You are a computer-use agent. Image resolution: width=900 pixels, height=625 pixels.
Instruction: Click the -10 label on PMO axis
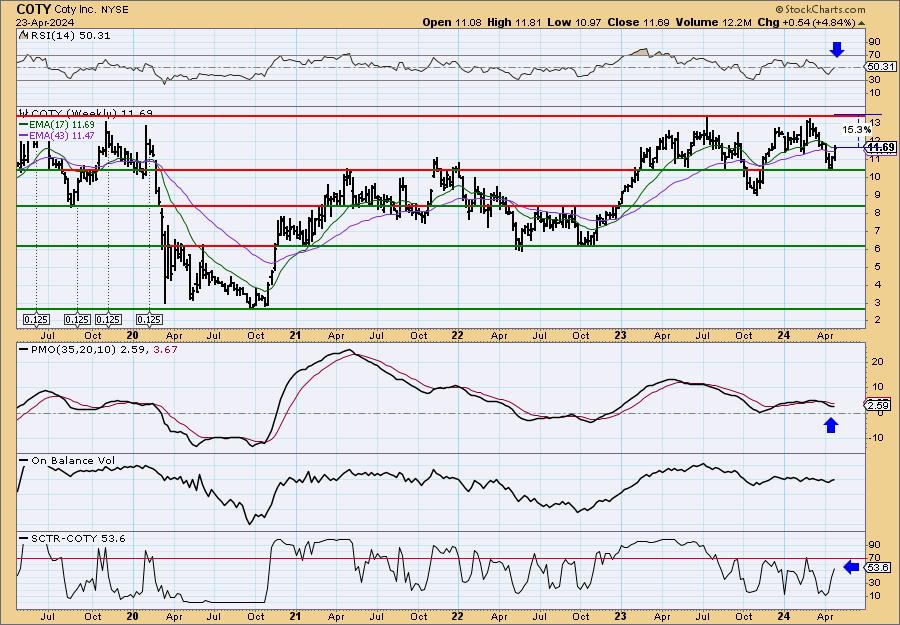876,437
